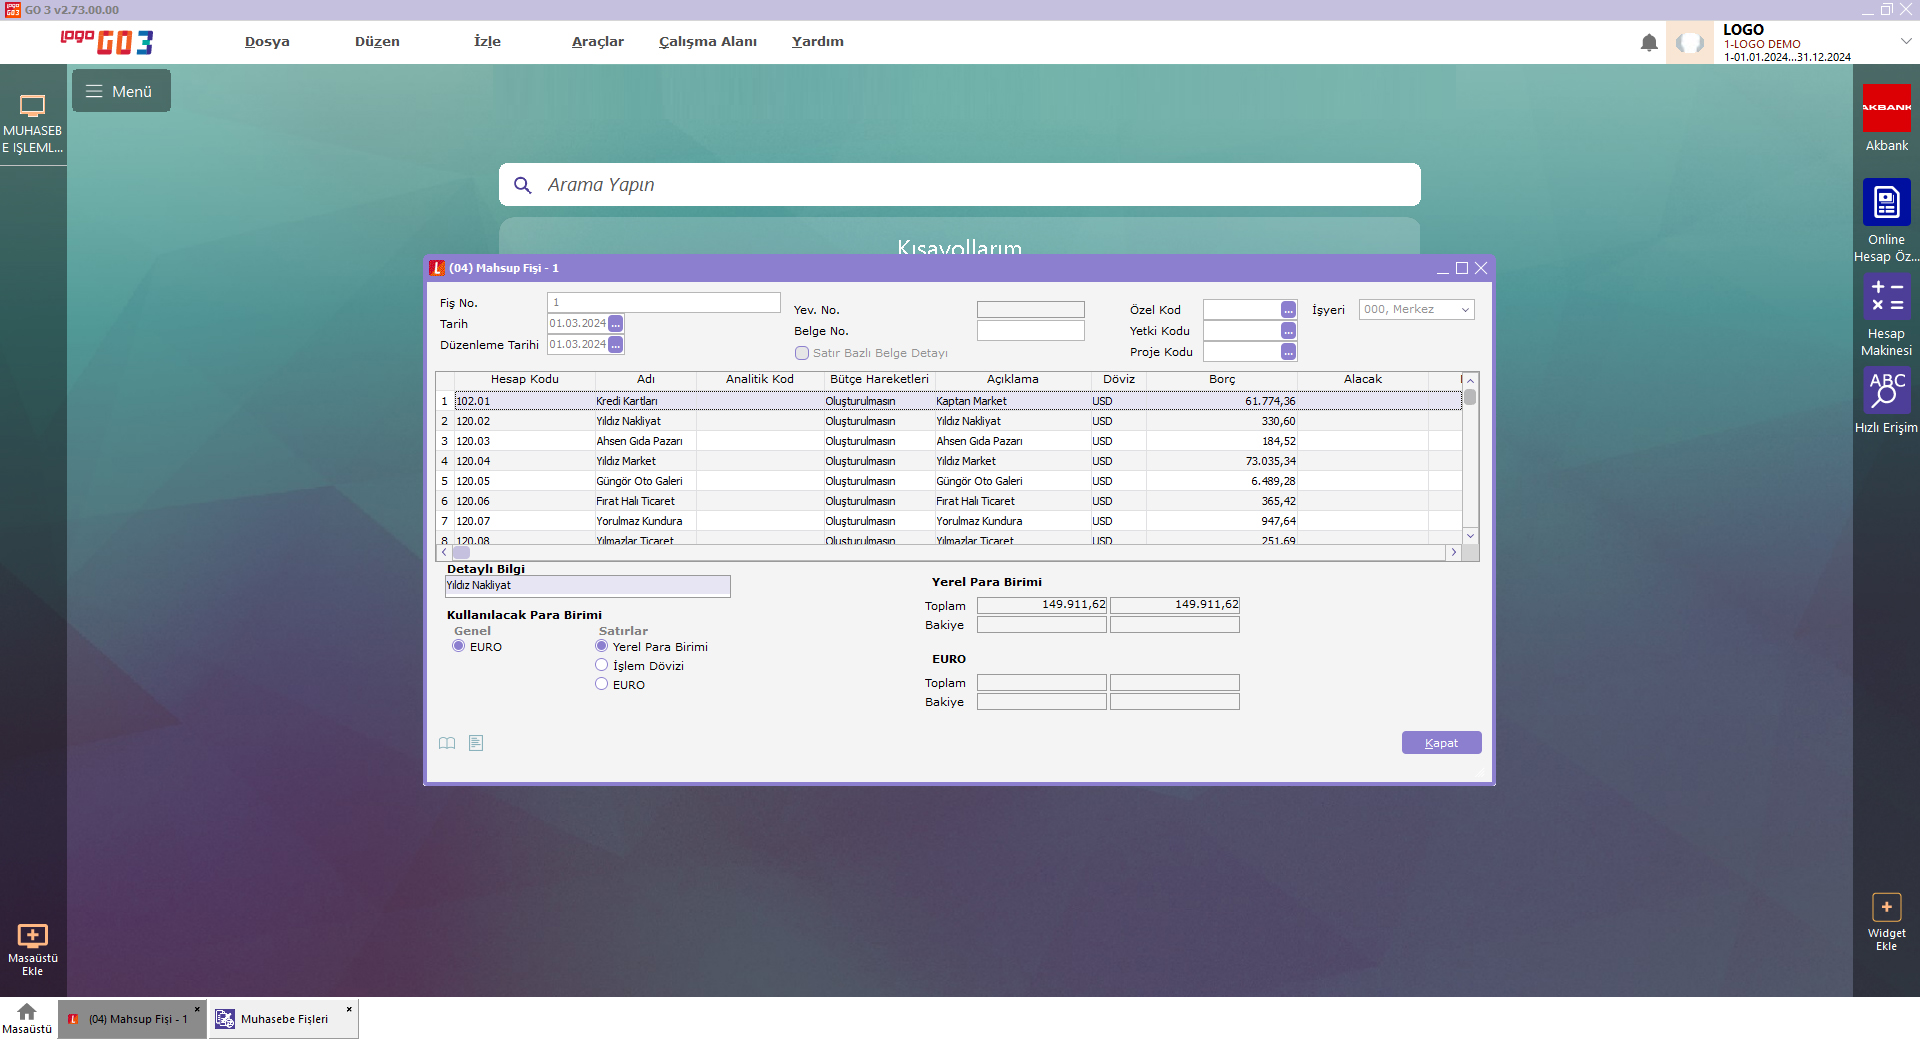Image resolution: width=1920 pixels, height=1040 pixels.
Task: Expand the user profile chevron at top right
Action: (1906, 41)
